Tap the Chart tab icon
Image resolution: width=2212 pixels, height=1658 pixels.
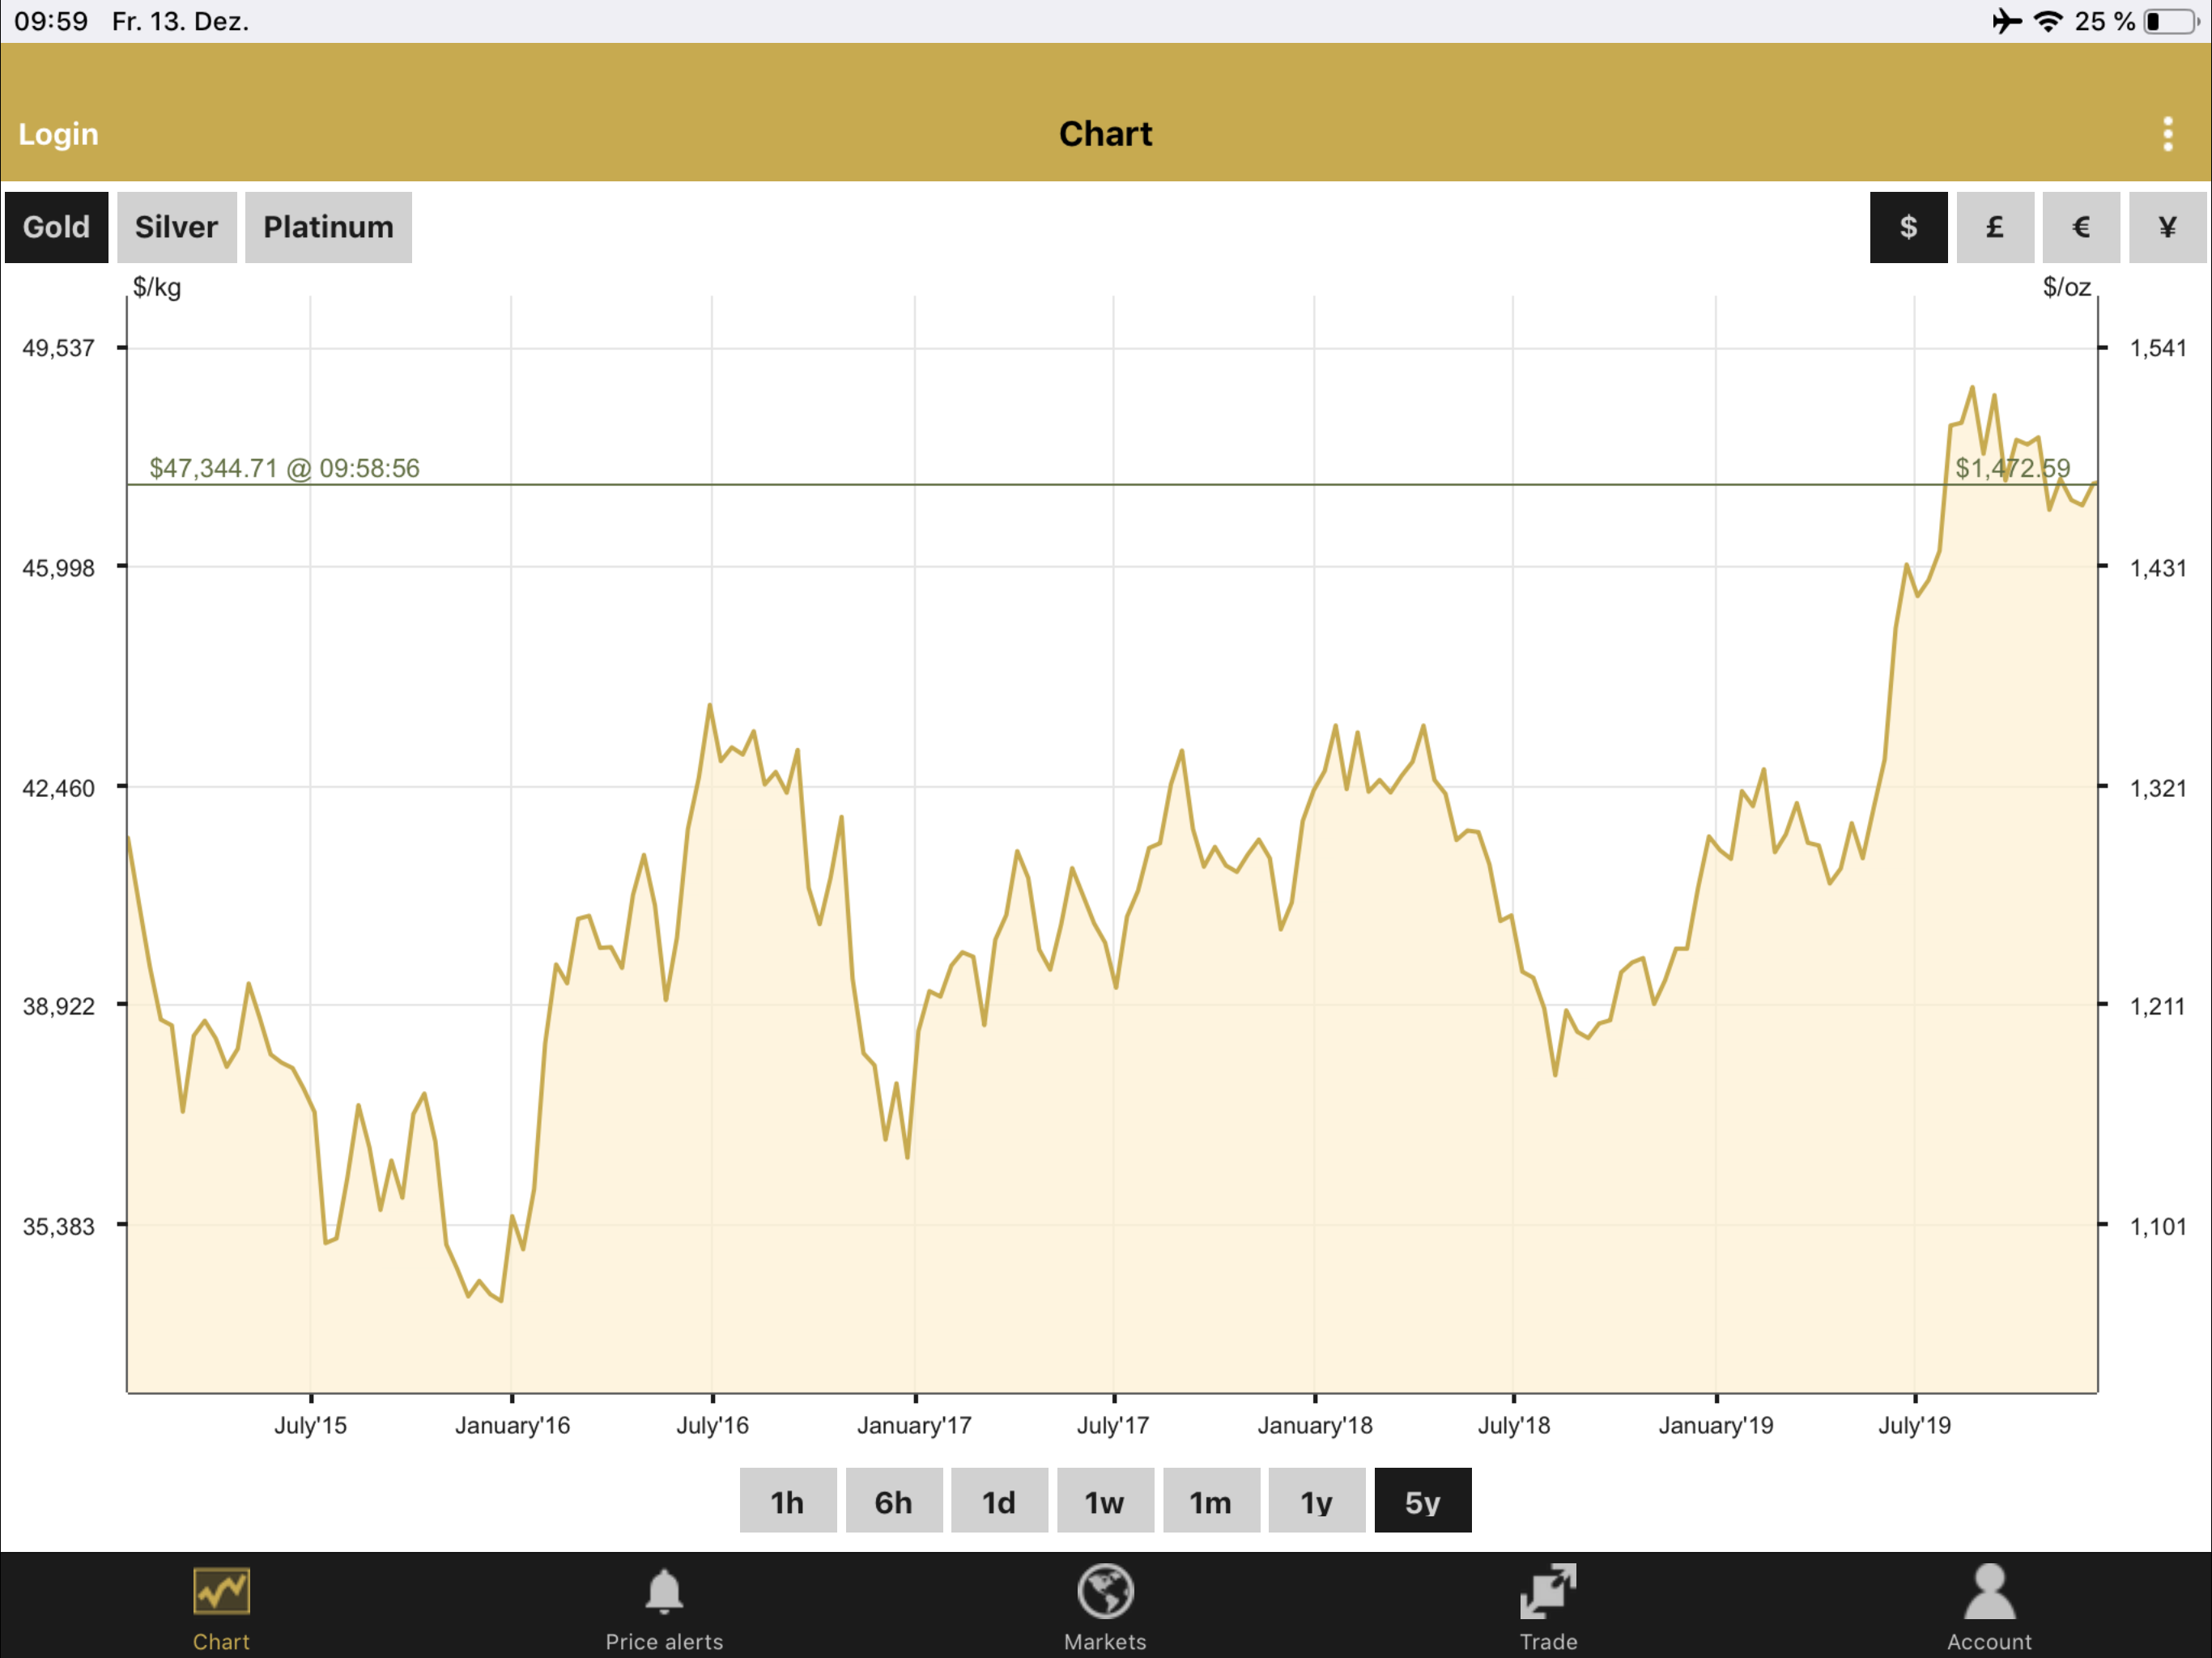coord(221,1592)
